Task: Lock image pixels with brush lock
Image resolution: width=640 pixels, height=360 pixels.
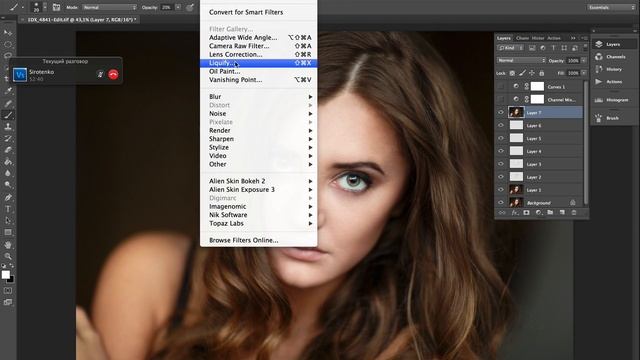Action: click(522, 73)
